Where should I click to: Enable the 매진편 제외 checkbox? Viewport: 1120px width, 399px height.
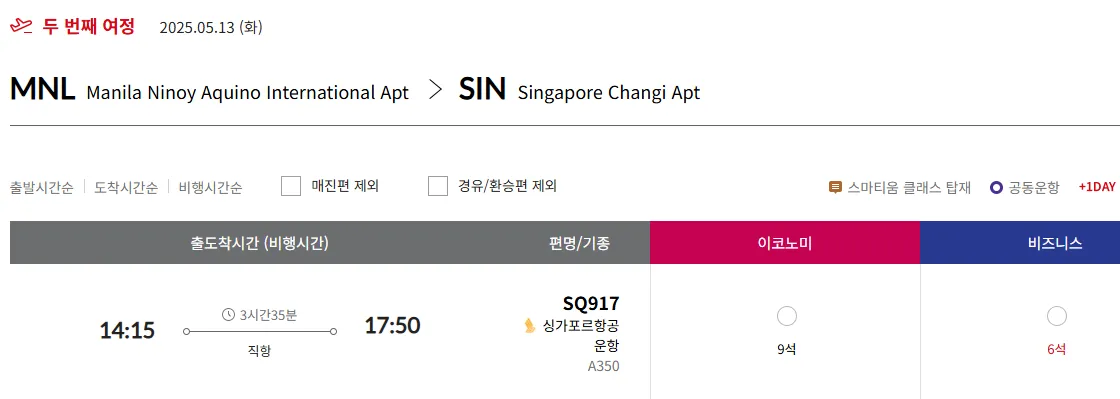coord(291,186)
